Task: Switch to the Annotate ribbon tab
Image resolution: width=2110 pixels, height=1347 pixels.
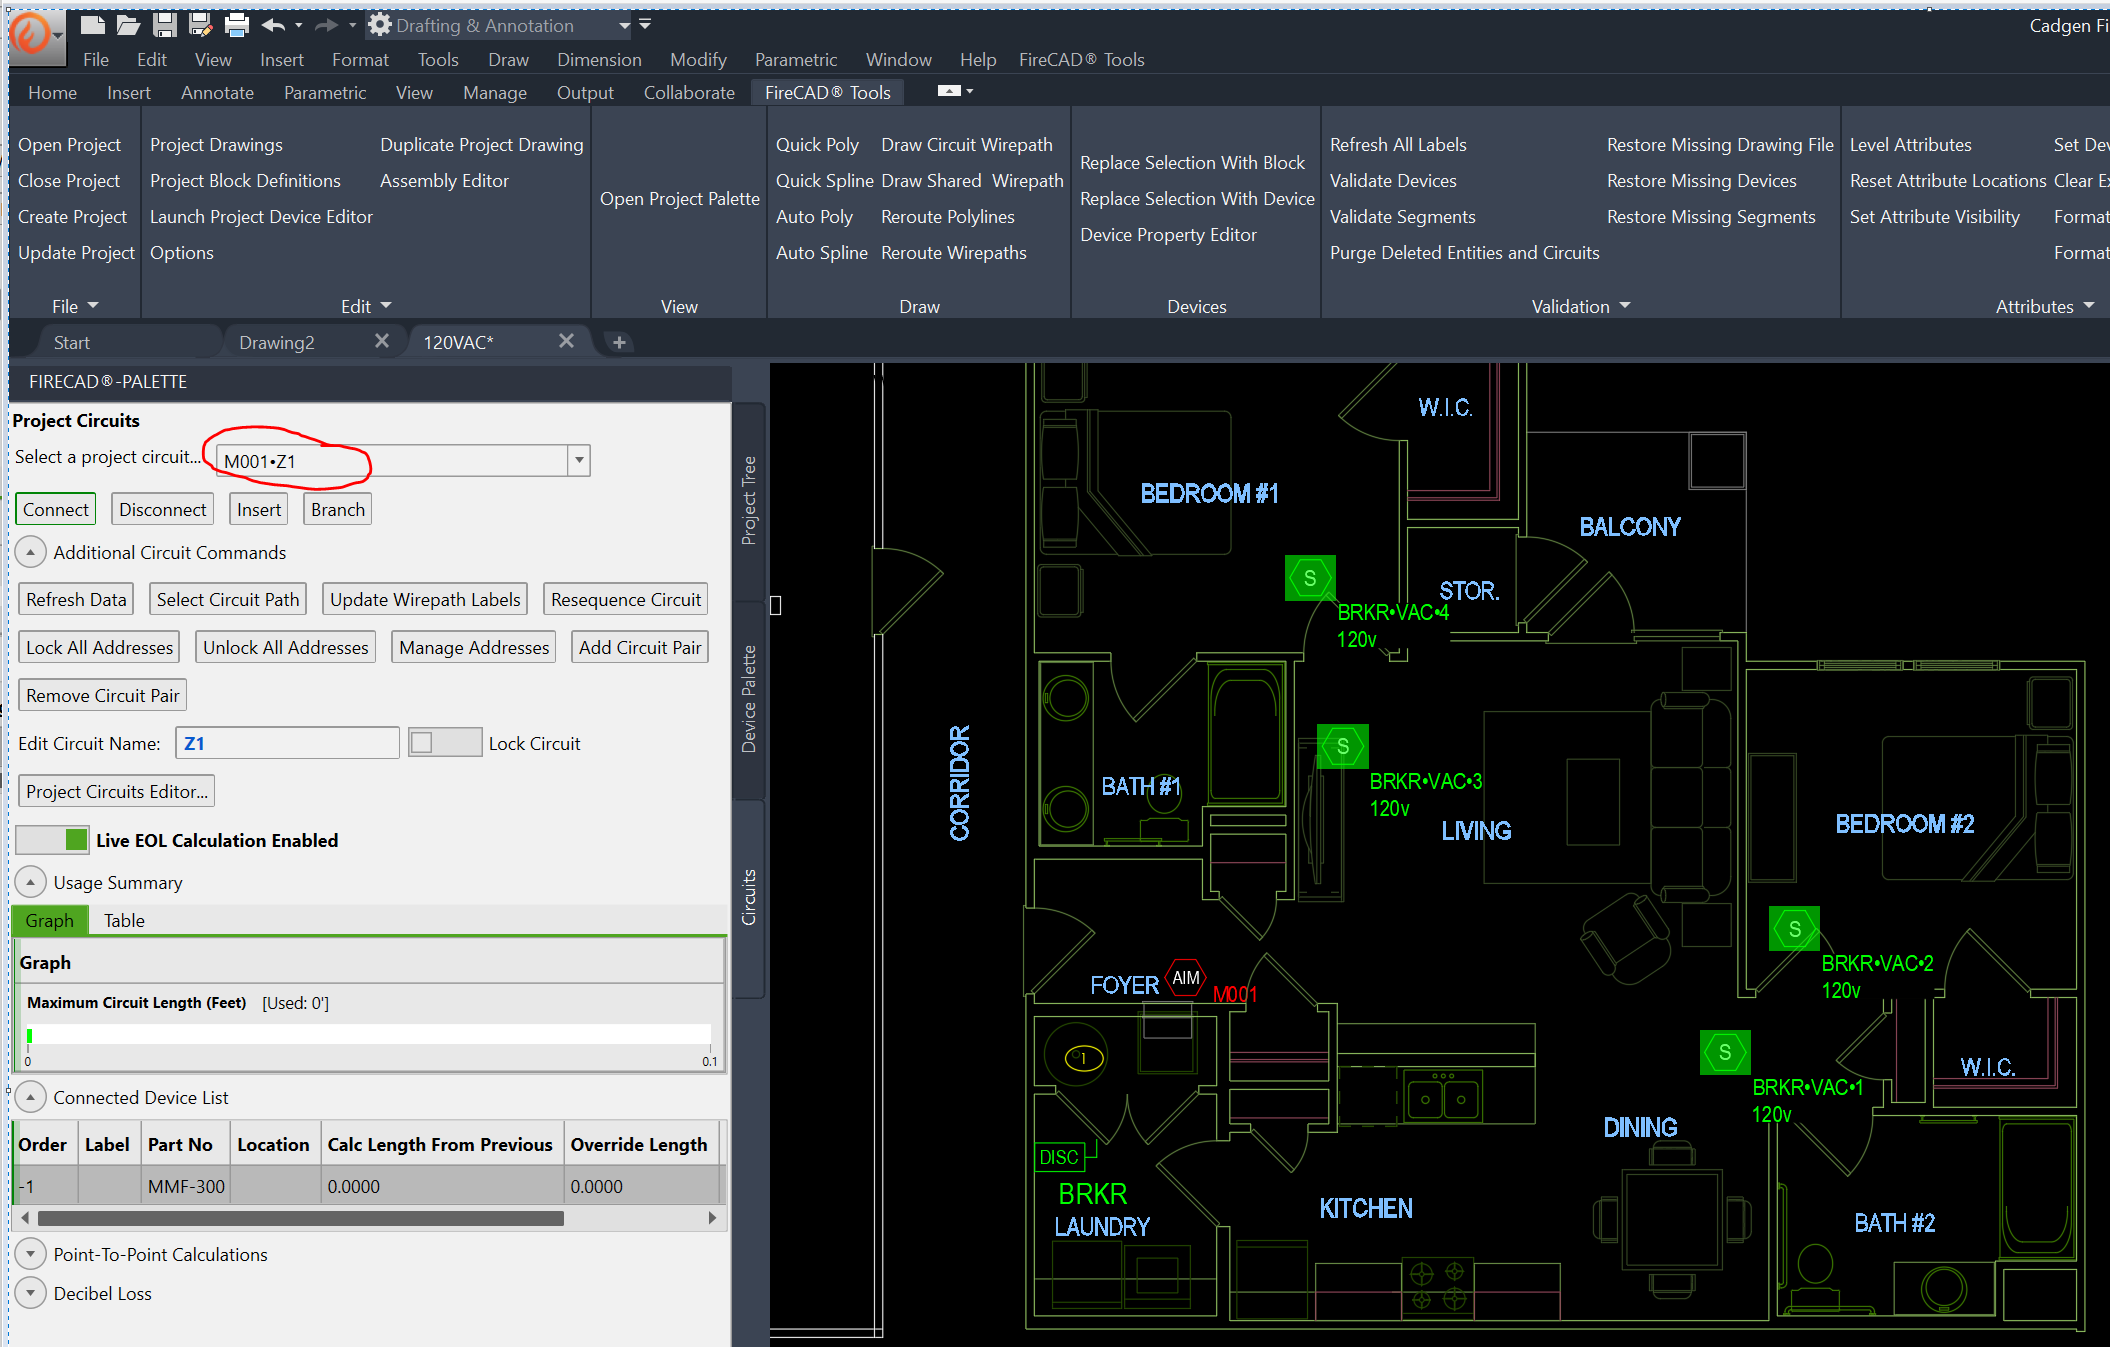Action: click(217, 92)
